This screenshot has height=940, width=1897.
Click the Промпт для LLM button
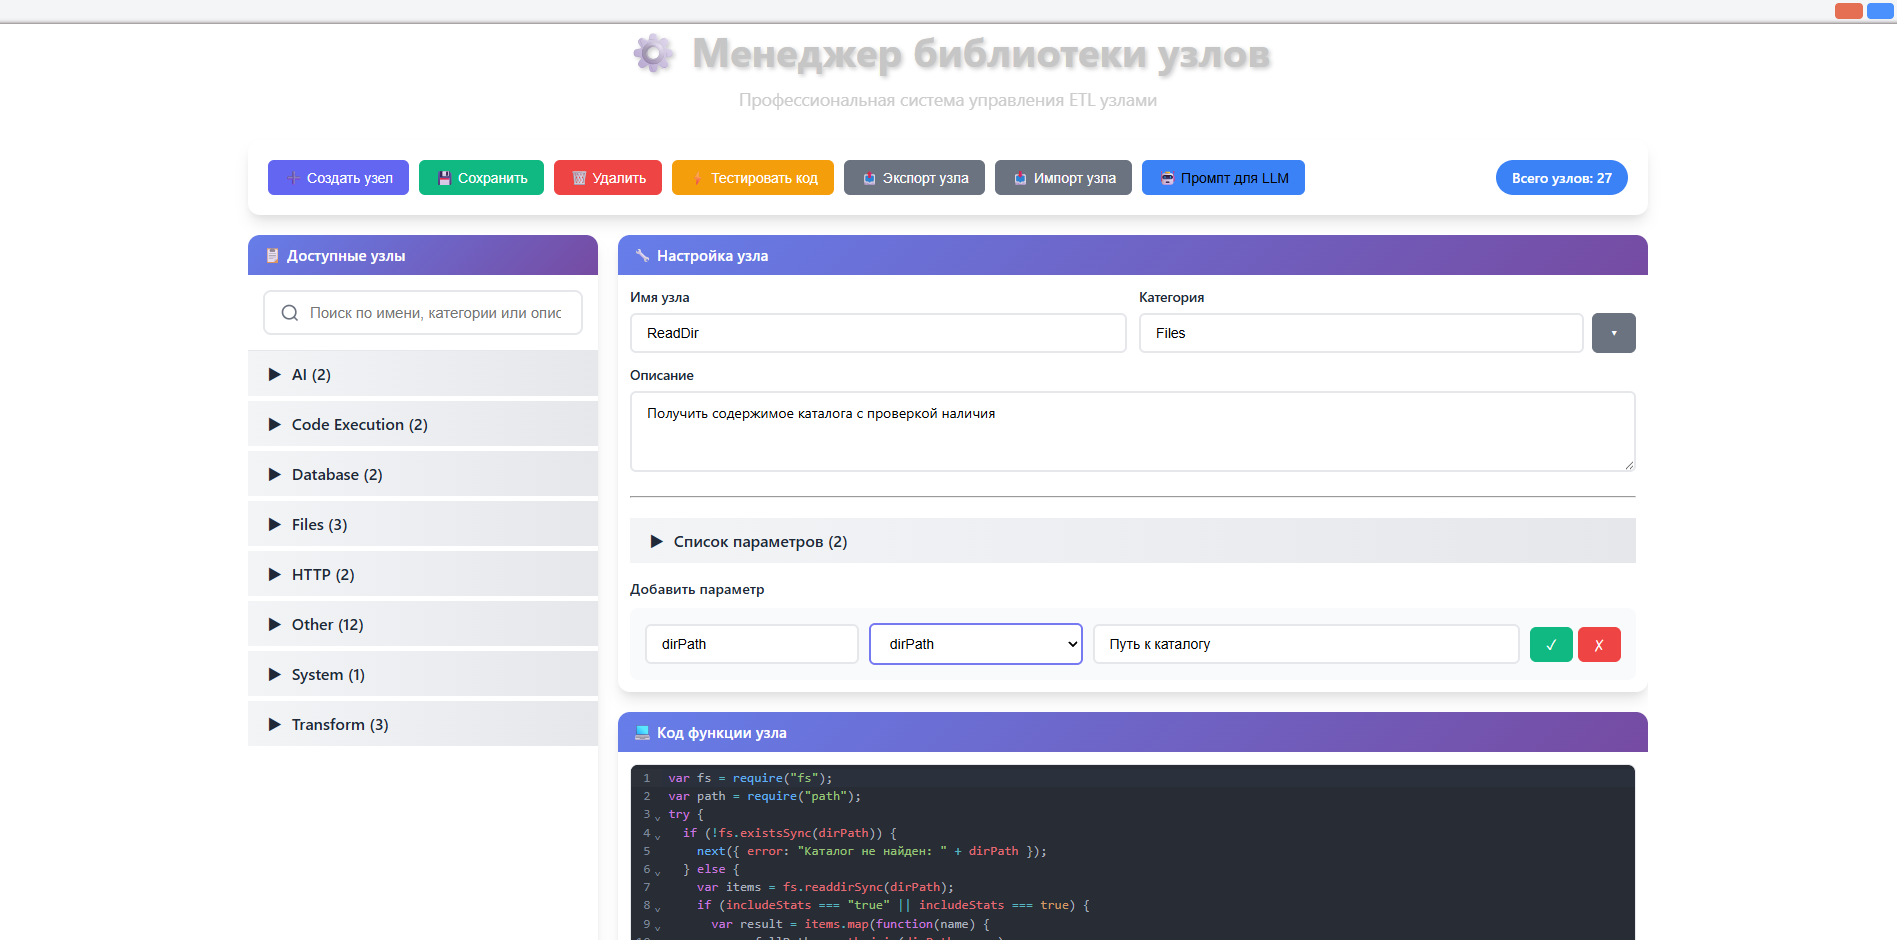coord(1223,178)
